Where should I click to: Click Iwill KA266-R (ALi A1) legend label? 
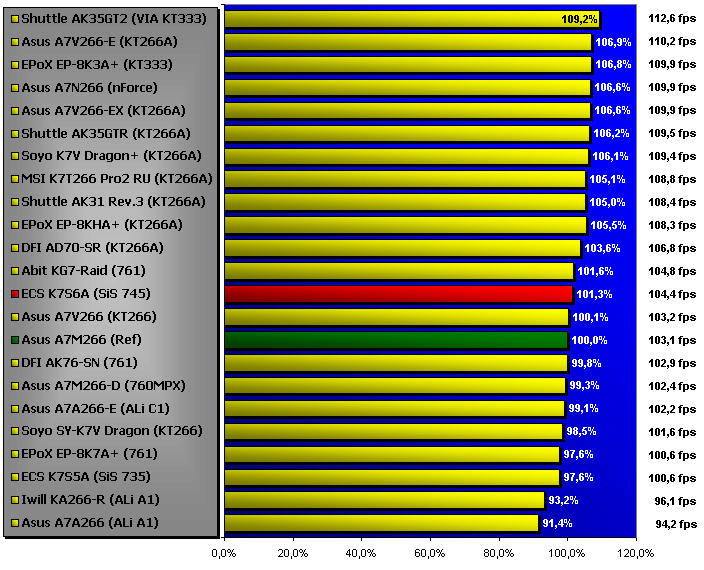click(90, 500)
